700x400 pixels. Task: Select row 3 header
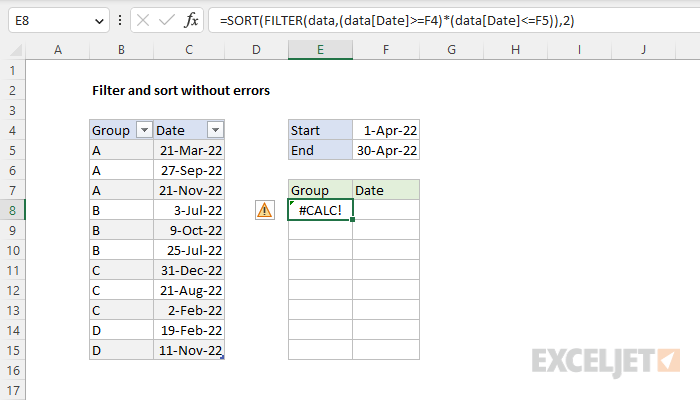coord(12,110)
